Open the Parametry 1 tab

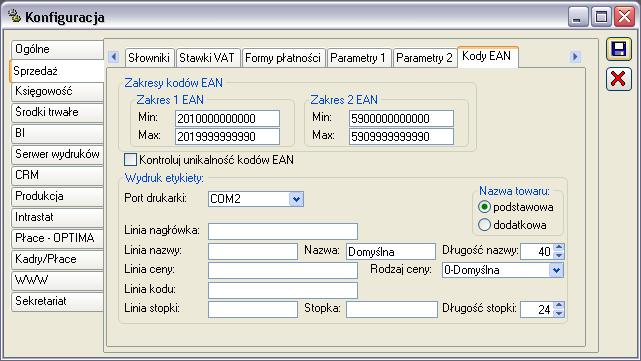358,58
